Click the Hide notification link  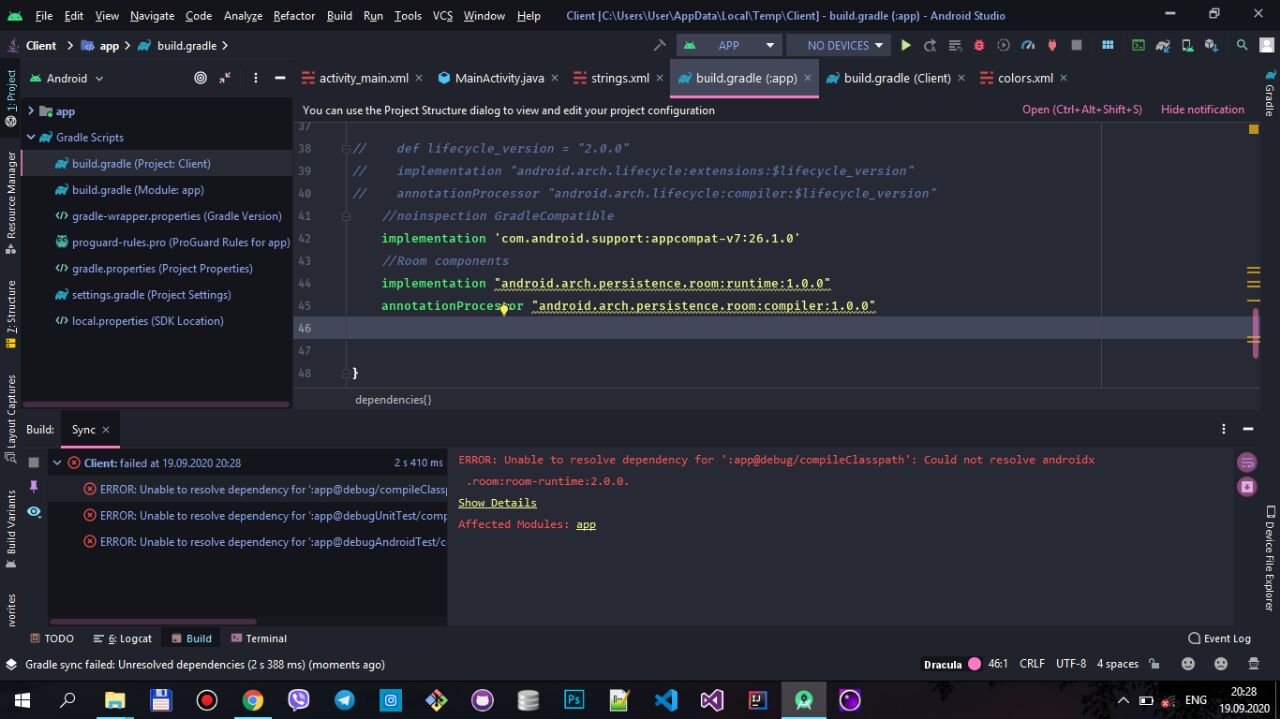click(1202, 110)
